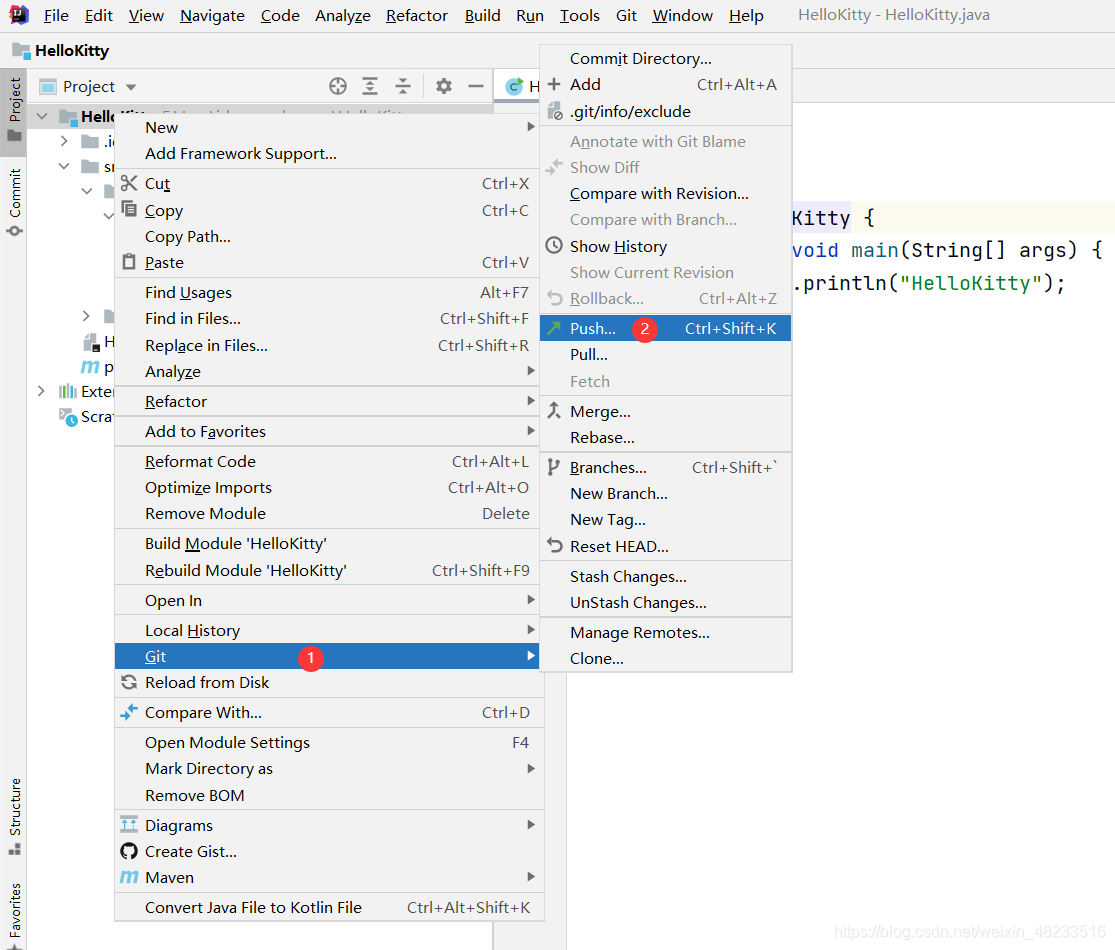This screenshot has width=1115, height=950.
Task: Choose Open Module Settings
Action: tap(329, 742)
